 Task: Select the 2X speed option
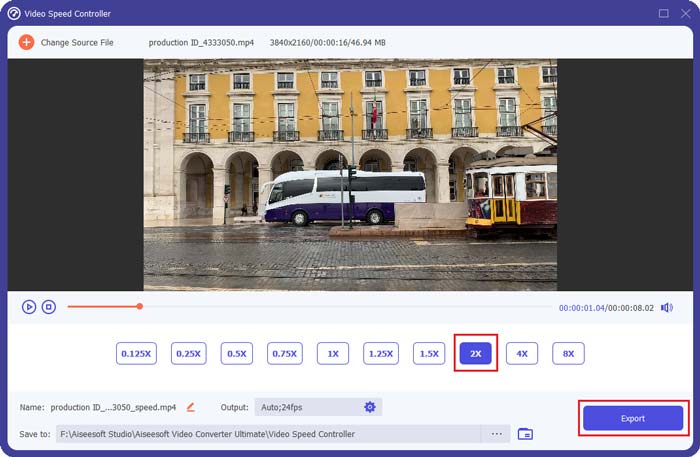click(475, 353)
